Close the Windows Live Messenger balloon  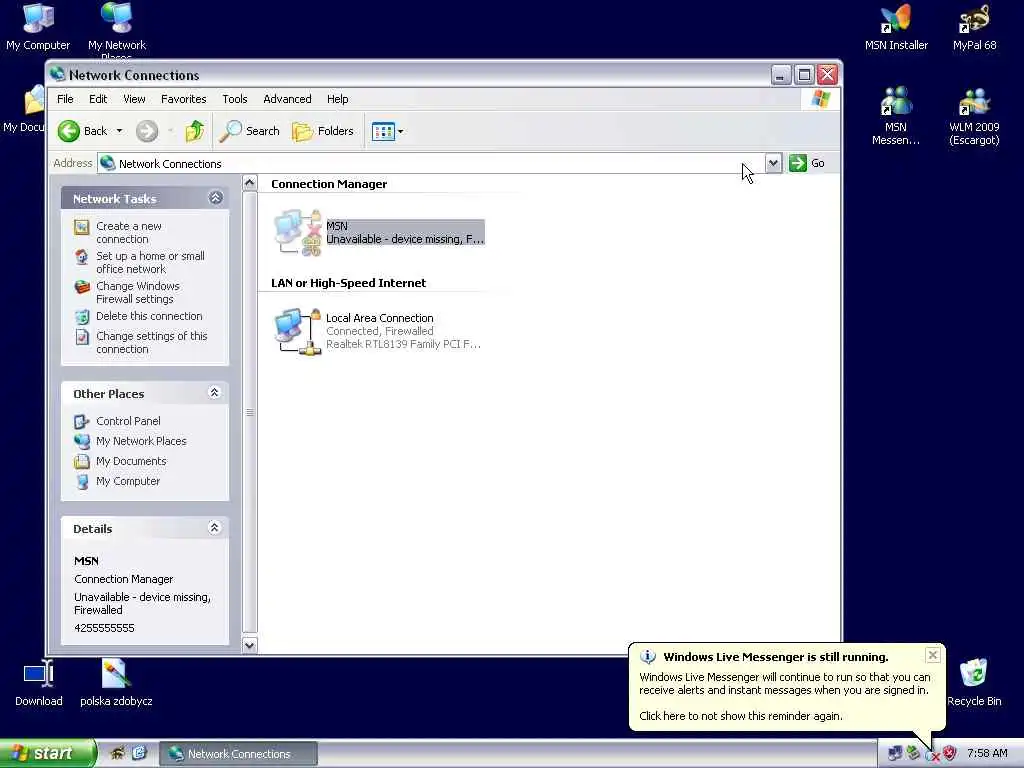pos(933,655)
